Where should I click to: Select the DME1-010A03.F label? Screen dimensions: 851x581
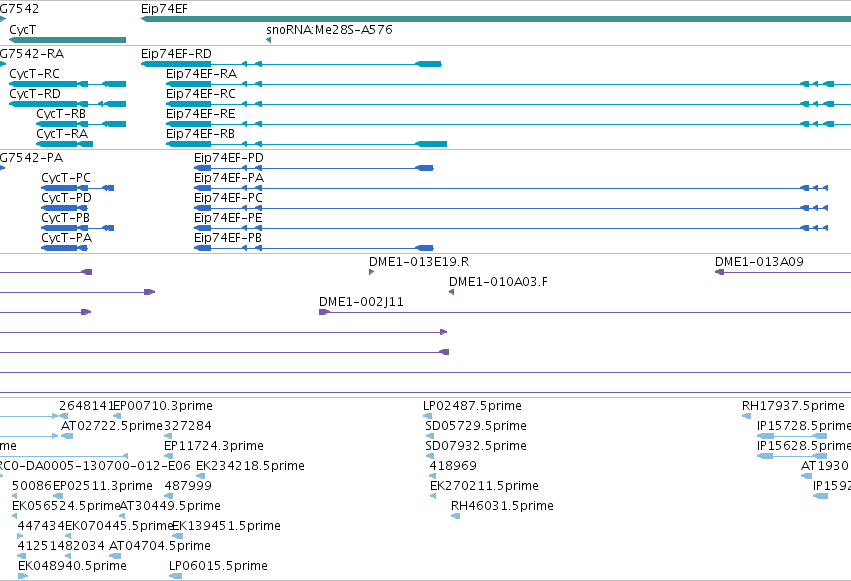tap(498, 282)
